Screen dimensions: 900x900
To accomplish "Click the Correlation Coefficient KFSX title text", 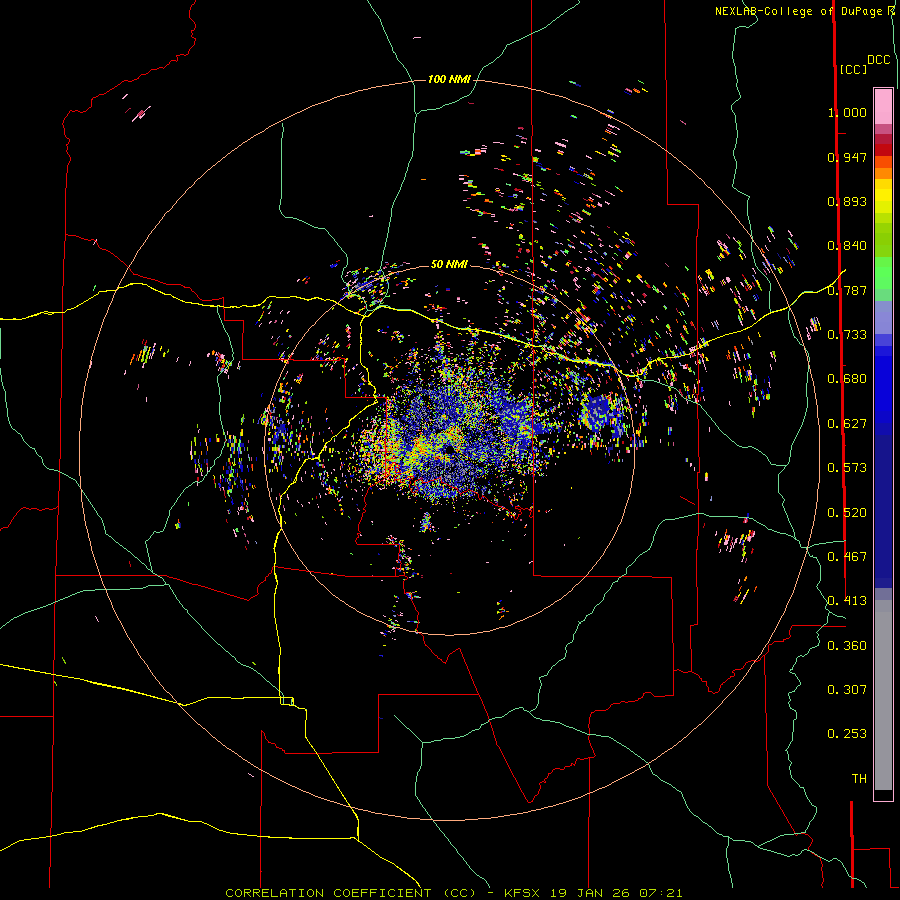I will [382, 893].
